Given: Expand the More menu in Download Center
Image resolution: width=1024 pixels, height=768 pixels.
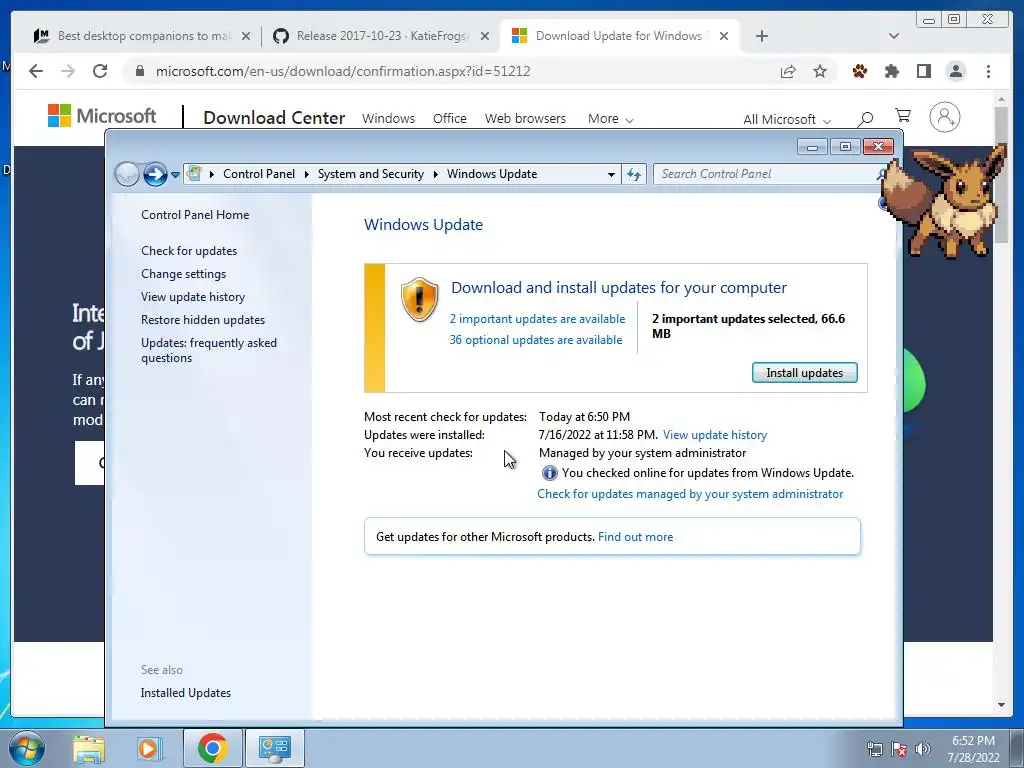Looking at the screenshot, I should [611, 119].
